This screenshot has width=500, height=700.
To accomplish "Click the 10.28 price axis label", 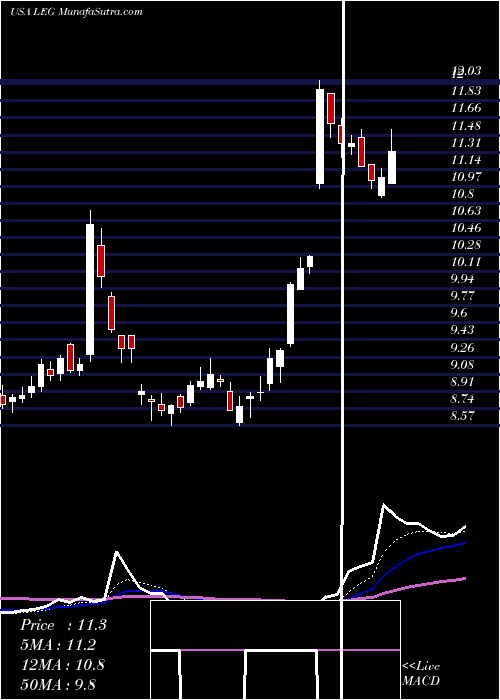I will coord(466,245).
